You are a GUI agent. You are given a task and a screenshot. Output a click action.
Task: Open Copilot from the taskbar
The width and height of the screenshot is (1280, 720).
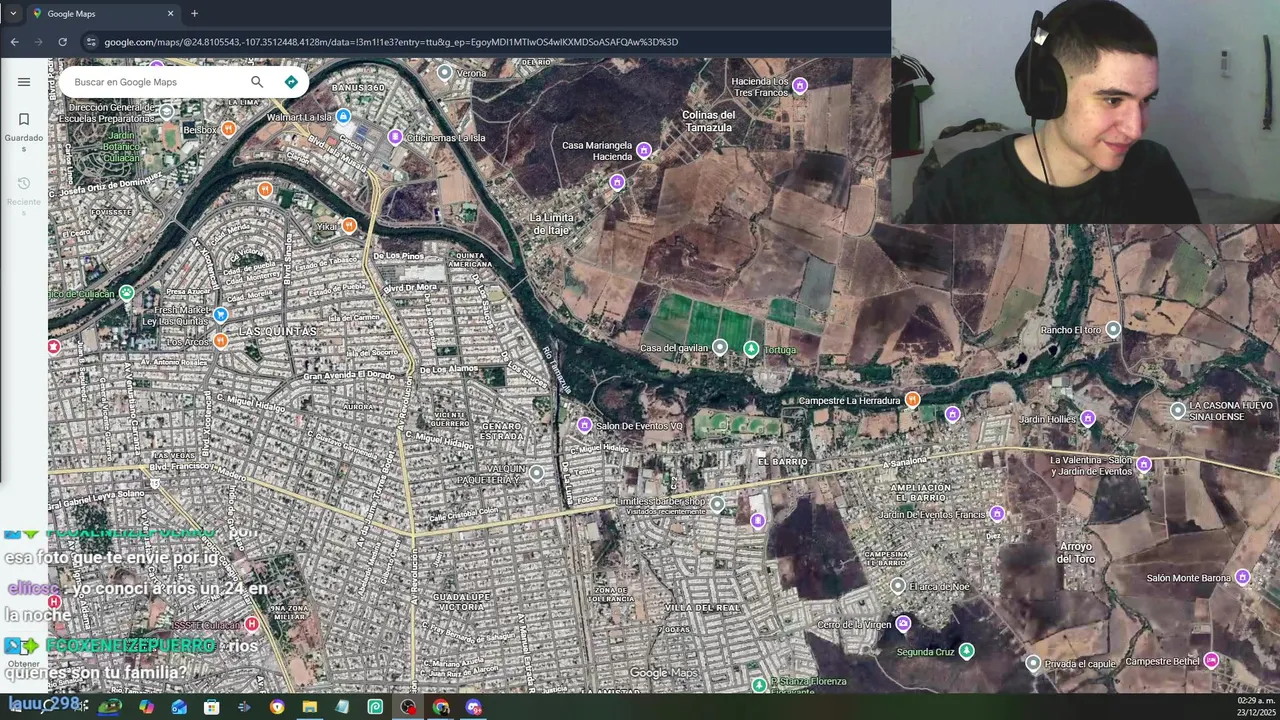point(147,707)
